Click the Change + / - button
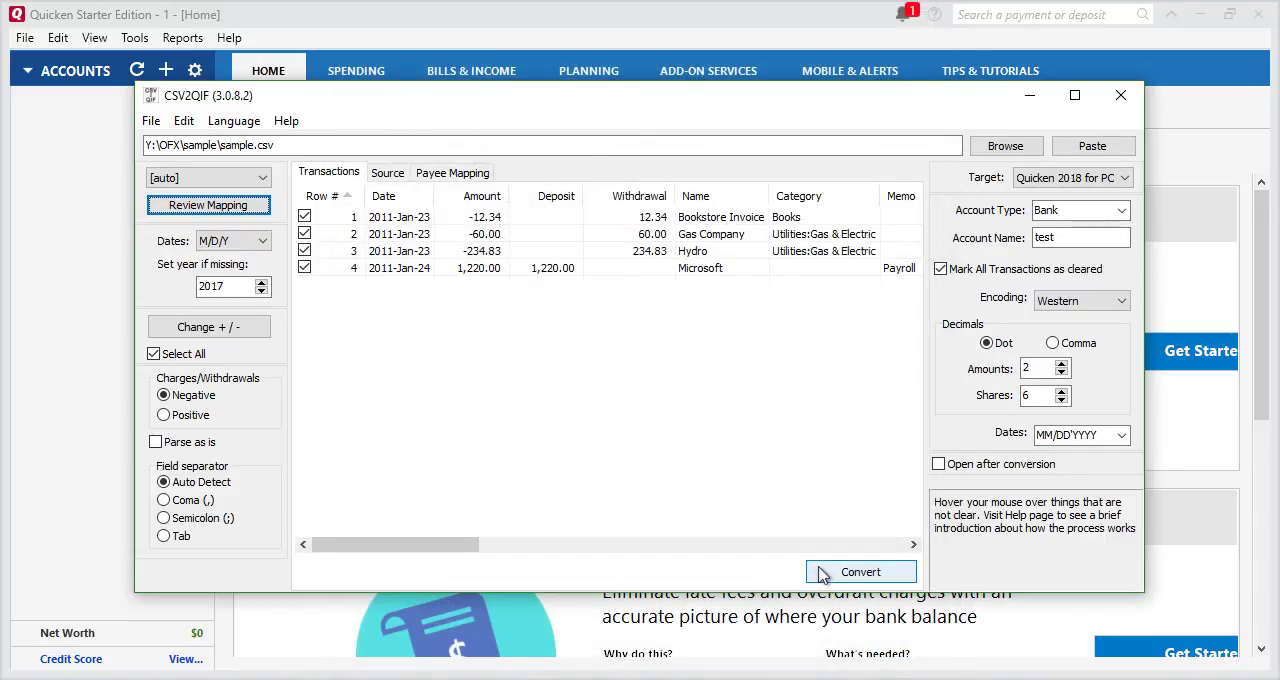 [209, 327]
